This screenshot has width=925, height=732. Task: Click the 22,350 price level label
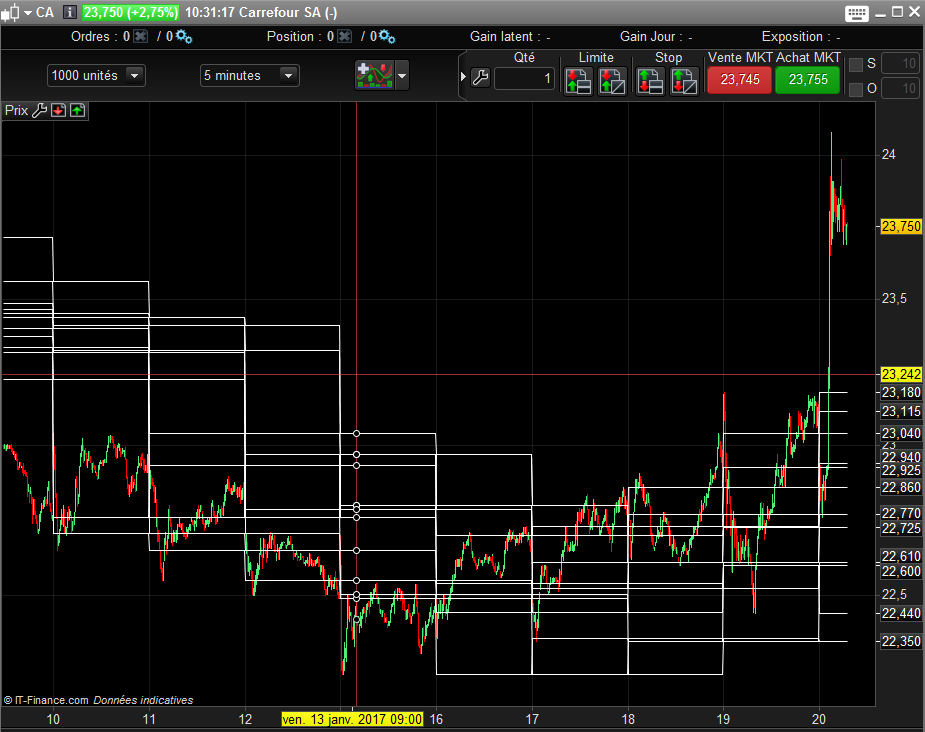click(901, 641)
